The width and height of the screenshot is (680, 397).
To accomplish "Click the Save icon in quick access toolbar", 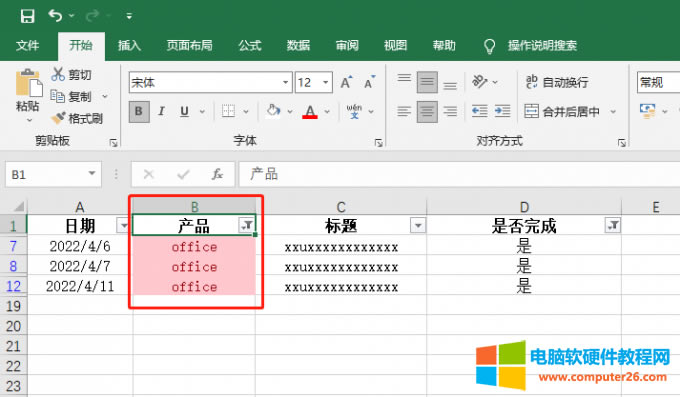I will pyautogui.click(x=27, y=16).
